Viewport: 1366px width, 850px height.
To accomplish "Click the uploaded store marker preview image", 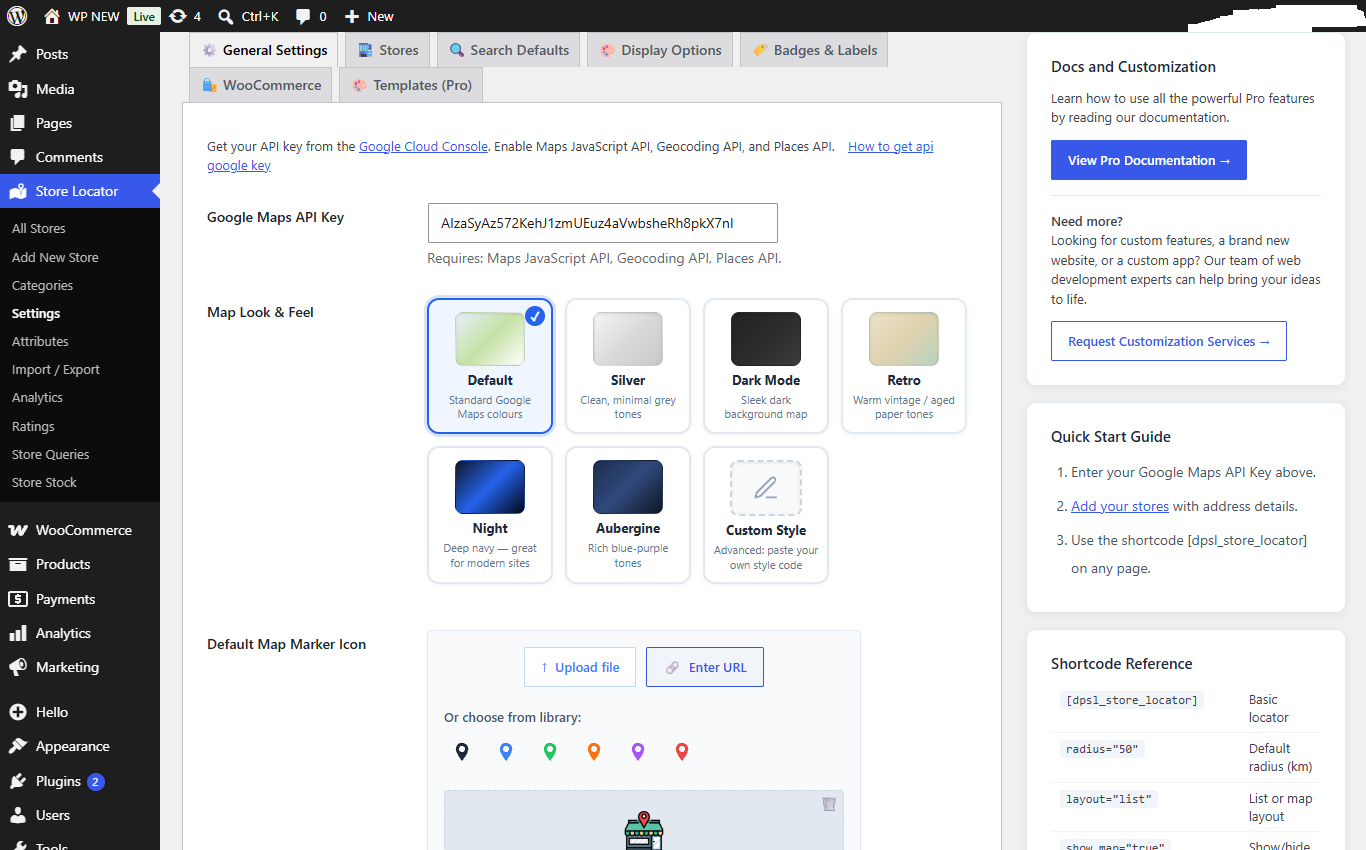I will (x=644, y=830).
